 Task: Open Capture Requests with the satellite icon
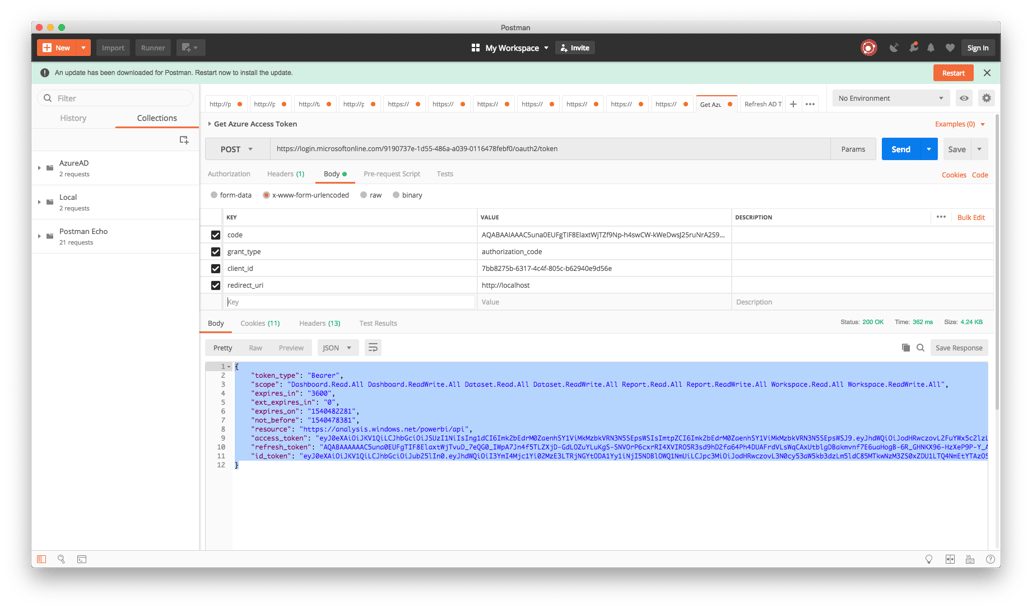(x=895, y=47)
